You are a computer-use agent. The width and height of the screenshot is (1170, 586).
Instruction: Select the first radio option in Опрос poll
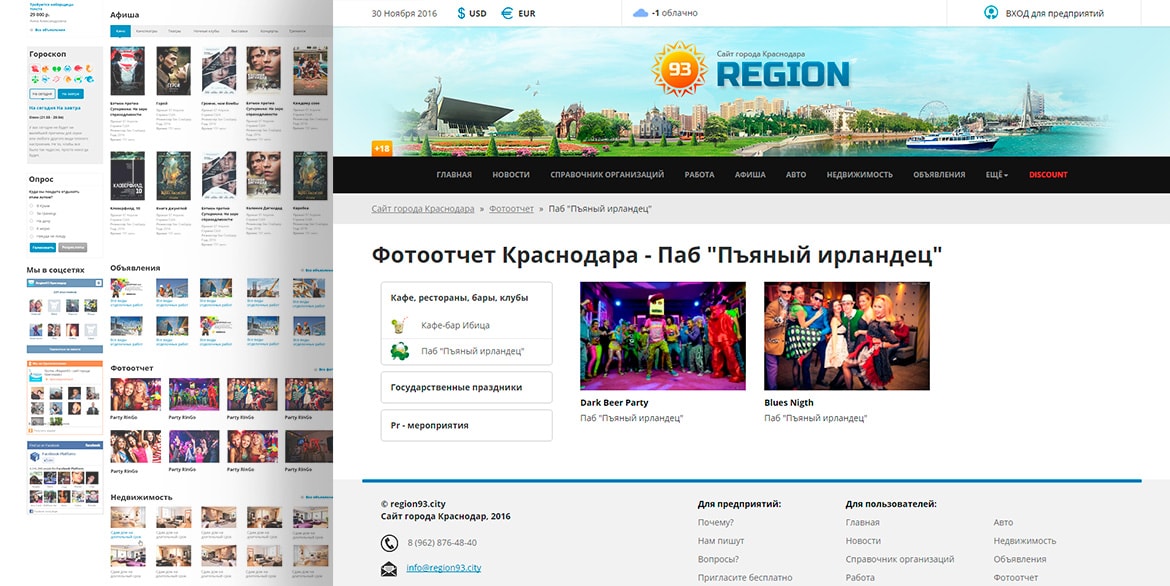click(31, 205)
